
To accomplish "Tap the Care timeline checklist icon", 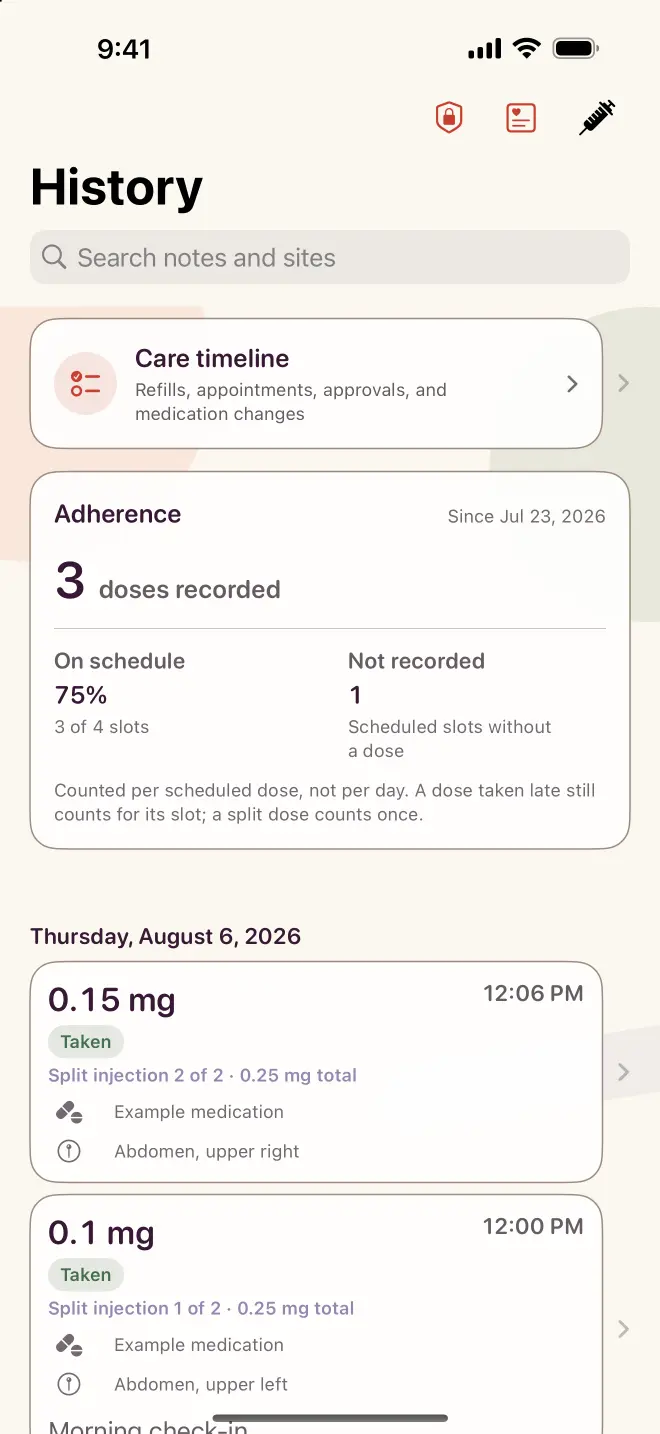I will click(86, 384).
